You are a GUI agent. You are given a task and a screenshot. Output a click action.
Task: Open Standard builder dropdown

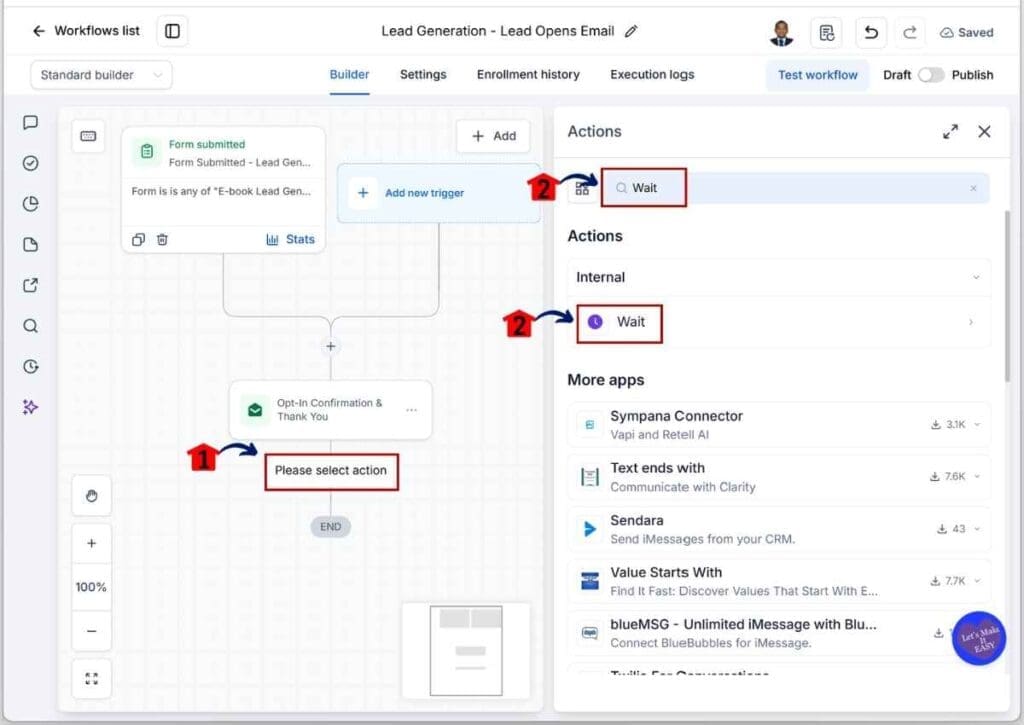[101, 75]
